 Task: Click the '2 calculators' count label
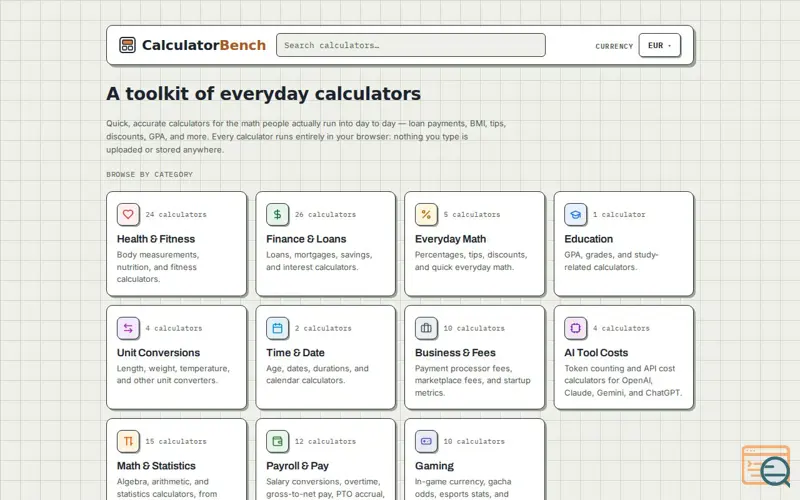(x=323, y=328)
